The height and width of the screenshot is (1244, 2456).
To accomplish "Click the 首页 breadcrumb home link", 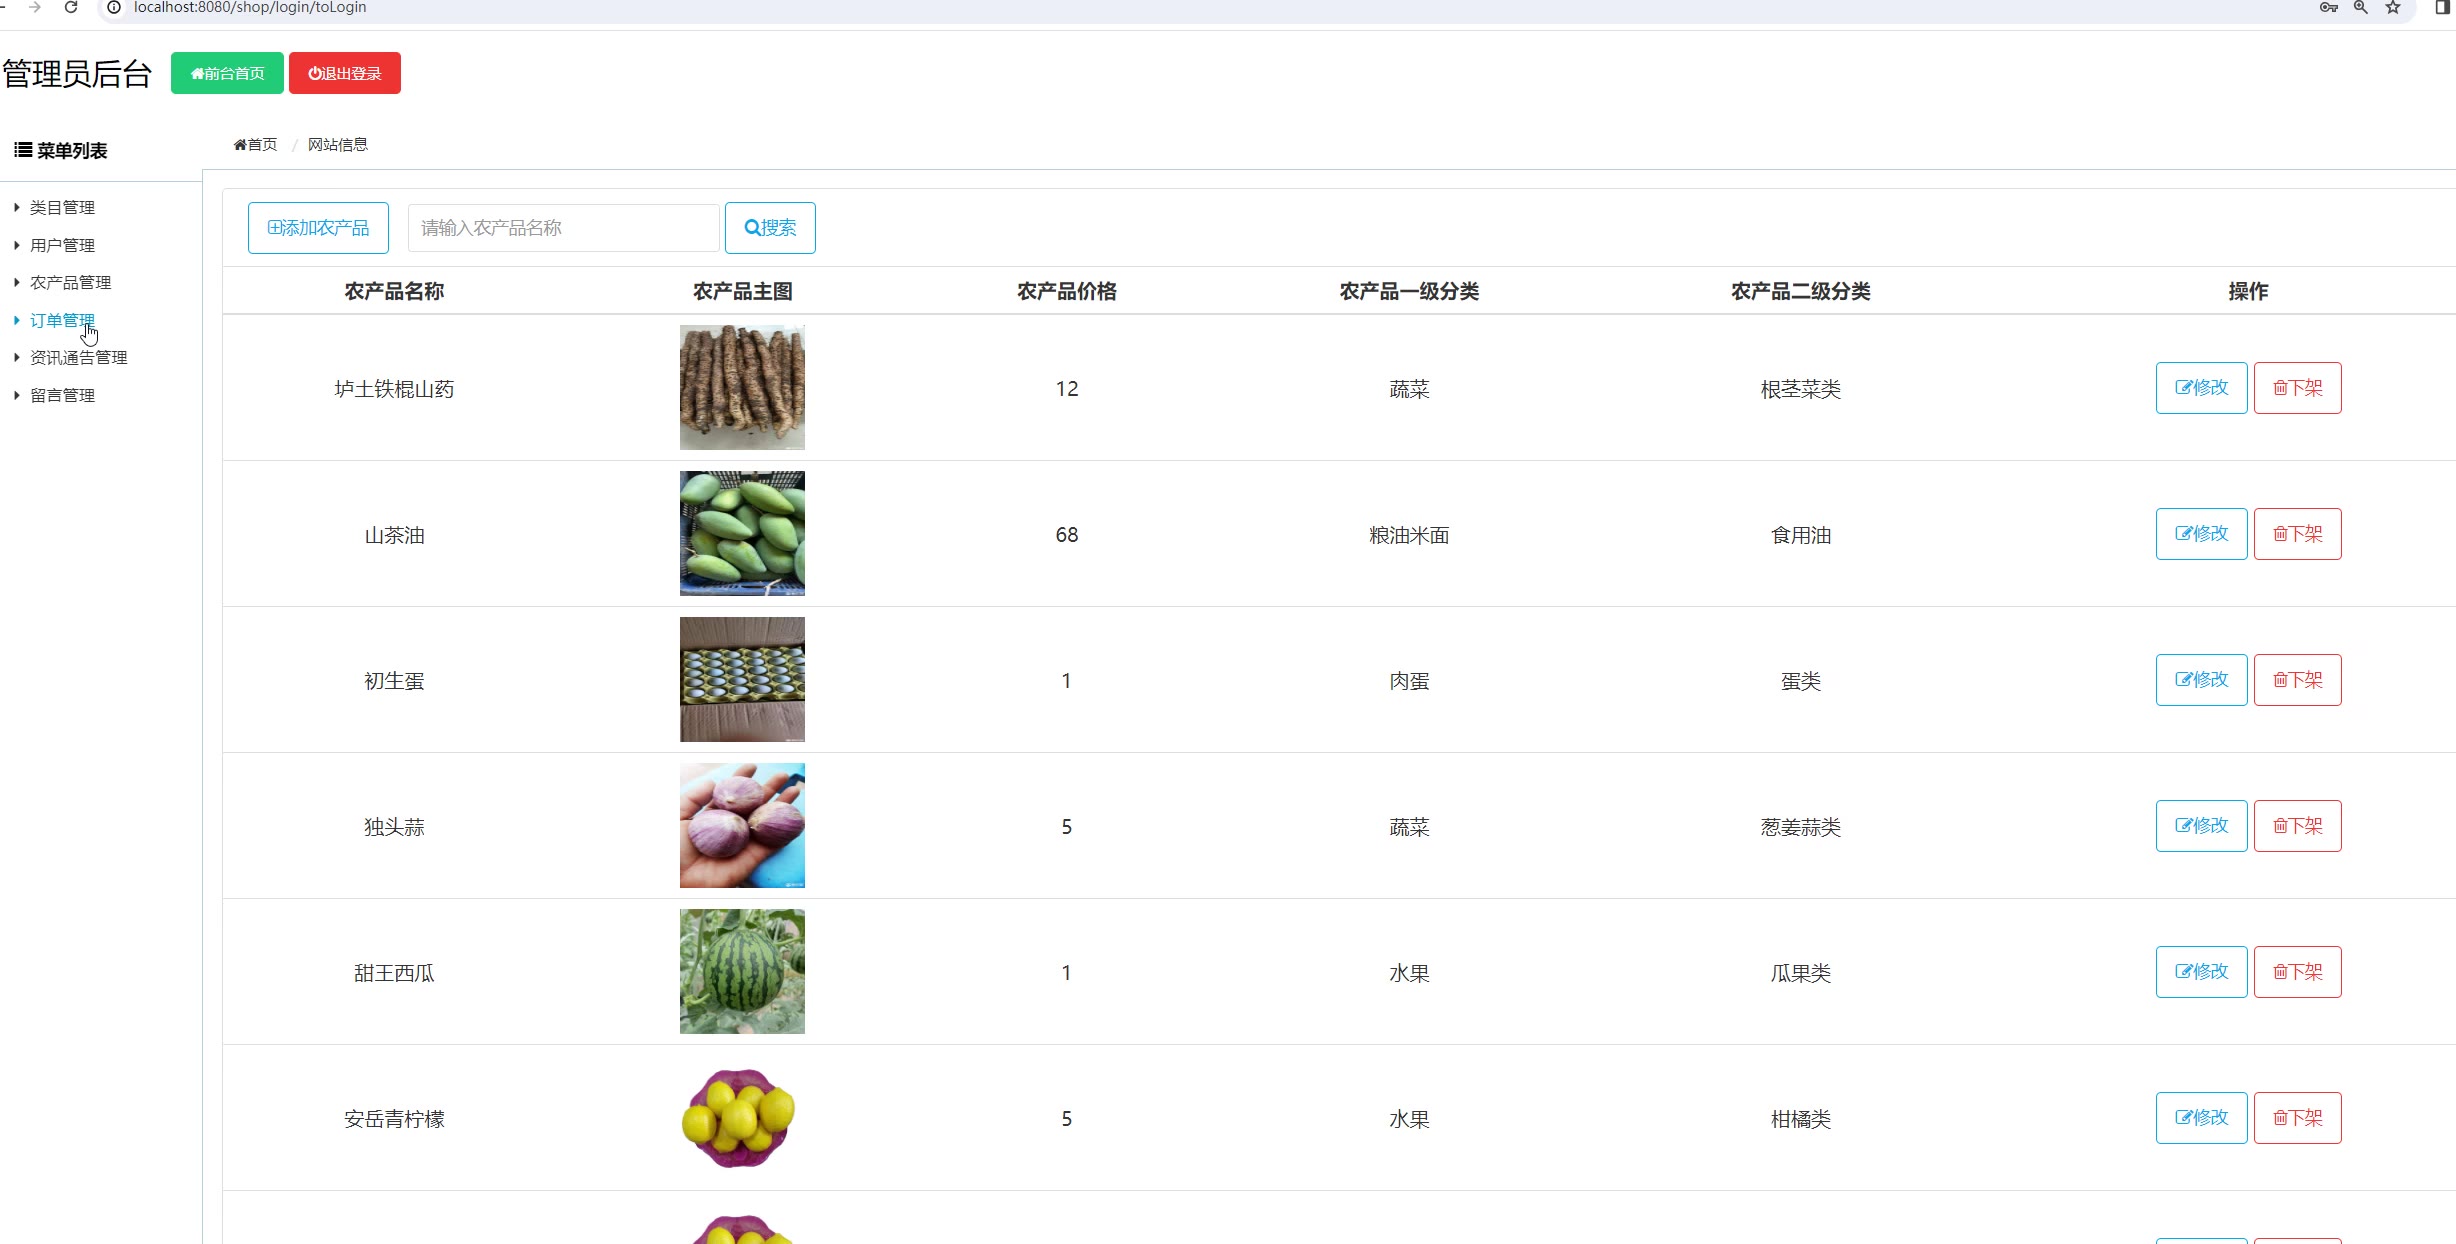I will [x=255, y=144].
